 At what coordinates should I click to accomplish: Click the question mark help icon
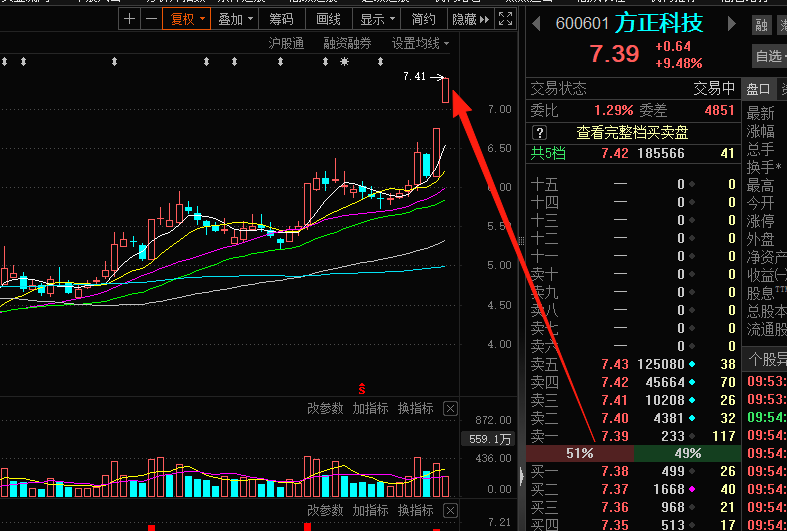[x=539, y=133]
